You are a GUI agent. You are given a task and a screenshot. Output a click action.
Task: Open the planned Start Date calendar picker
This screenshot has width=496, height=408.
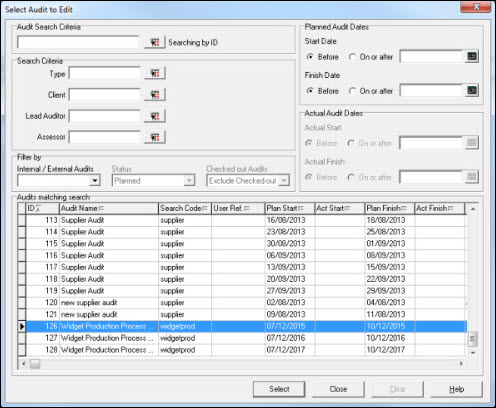click(x=472, y=56)
